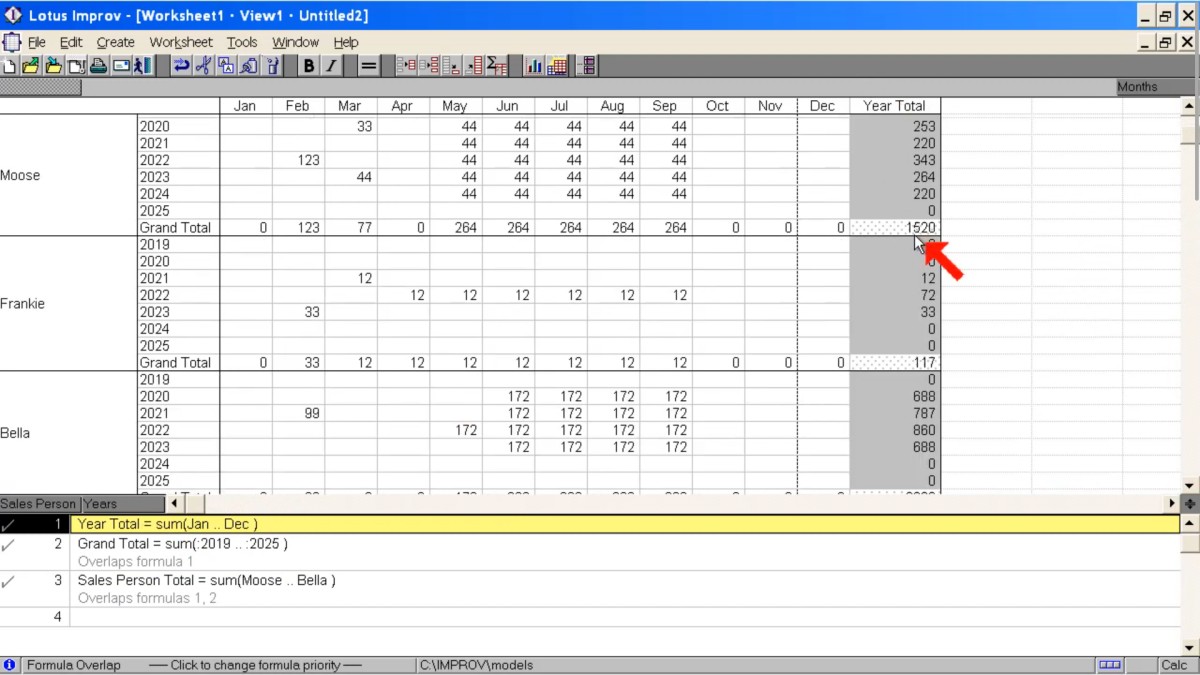Click the cross icon at formula pane corner

pos(1190,504)
